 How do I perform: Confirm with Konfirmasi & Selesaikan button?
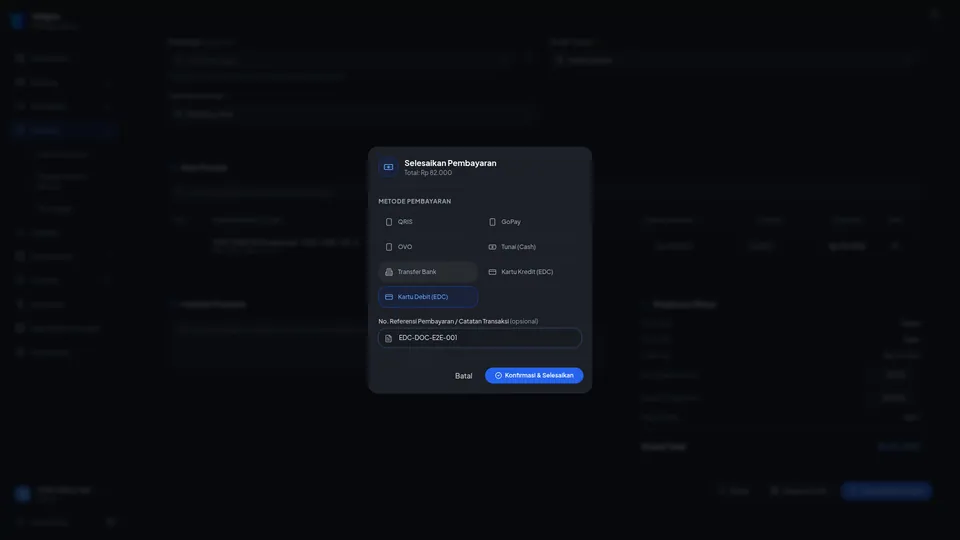[x=534, y=375]
